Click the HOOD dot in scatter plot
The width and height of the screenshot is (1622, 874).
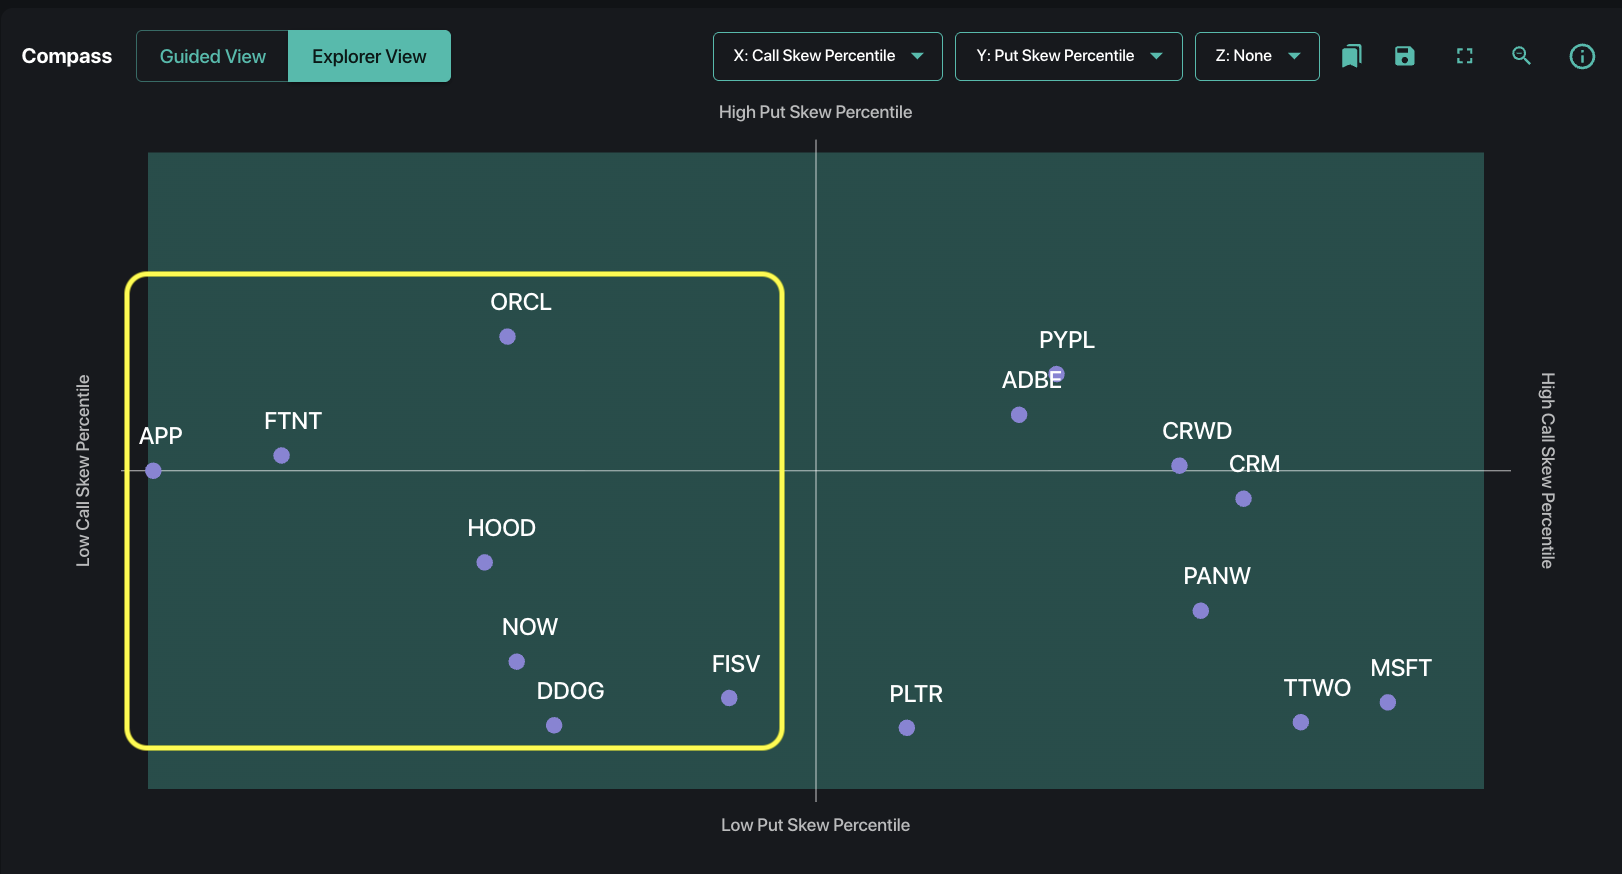pos(484,563)
